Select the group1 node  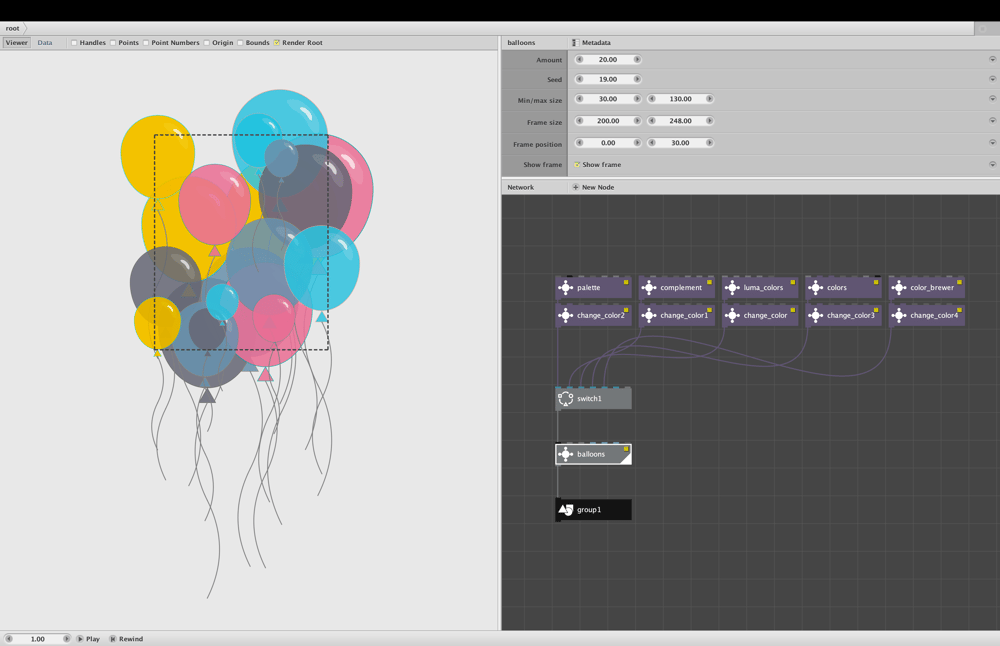coord(594,510)
